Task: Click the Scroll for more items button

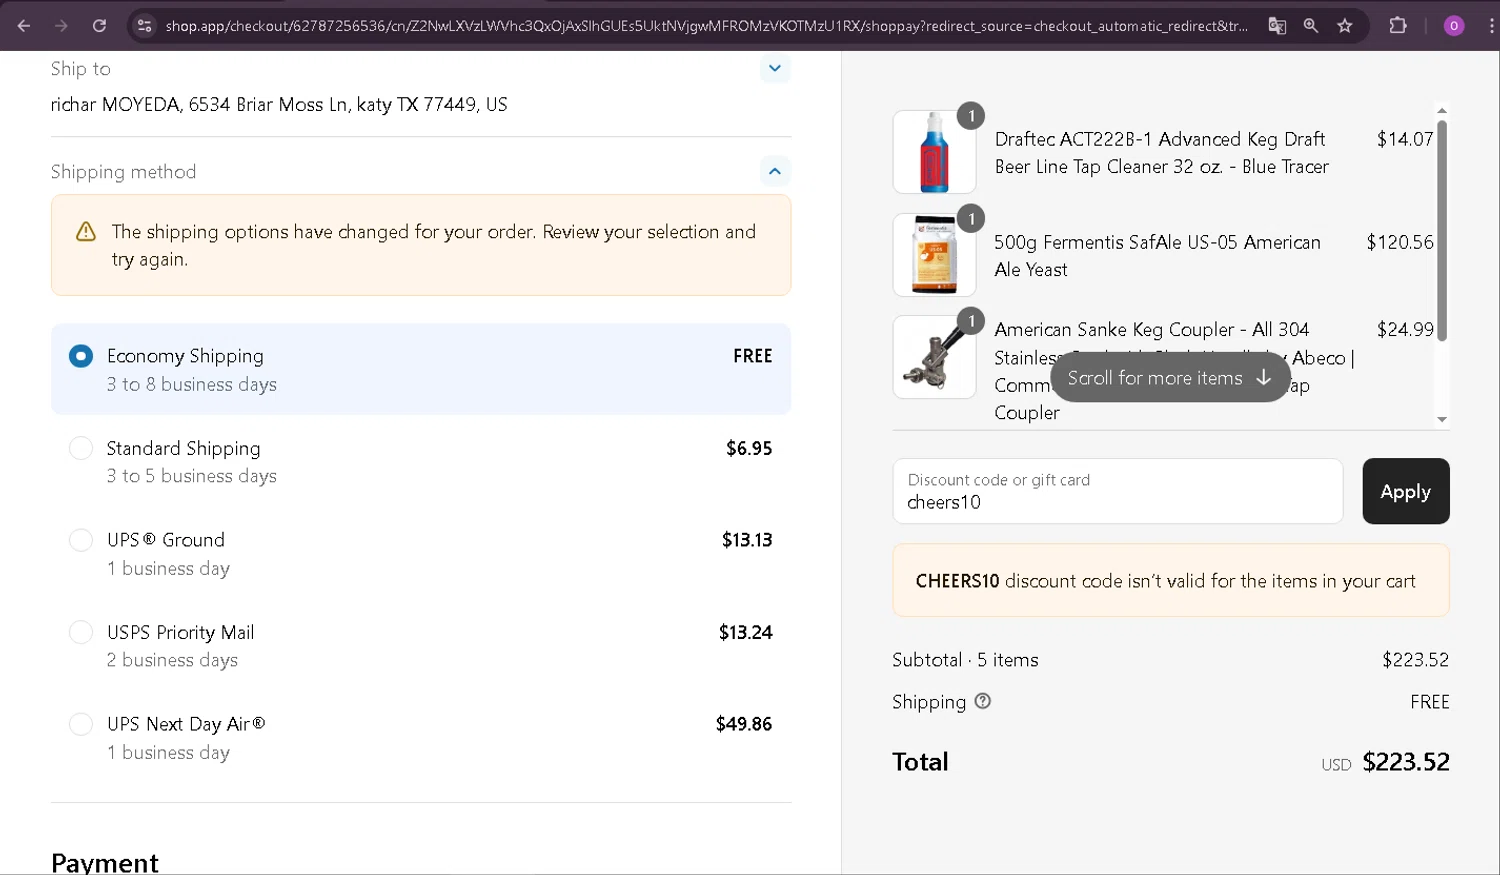Action: 1170,377
